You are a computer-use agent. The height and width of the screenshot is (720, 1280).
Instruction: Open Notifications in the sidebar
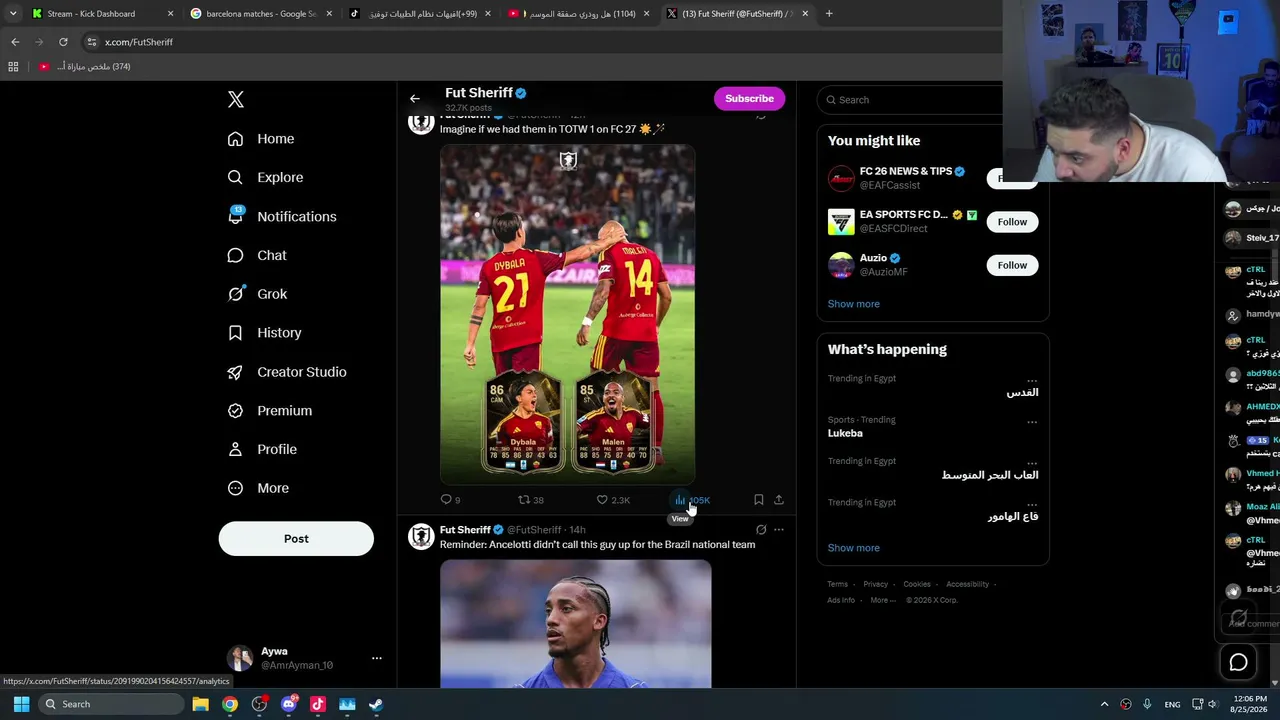(x=282, y=217)
